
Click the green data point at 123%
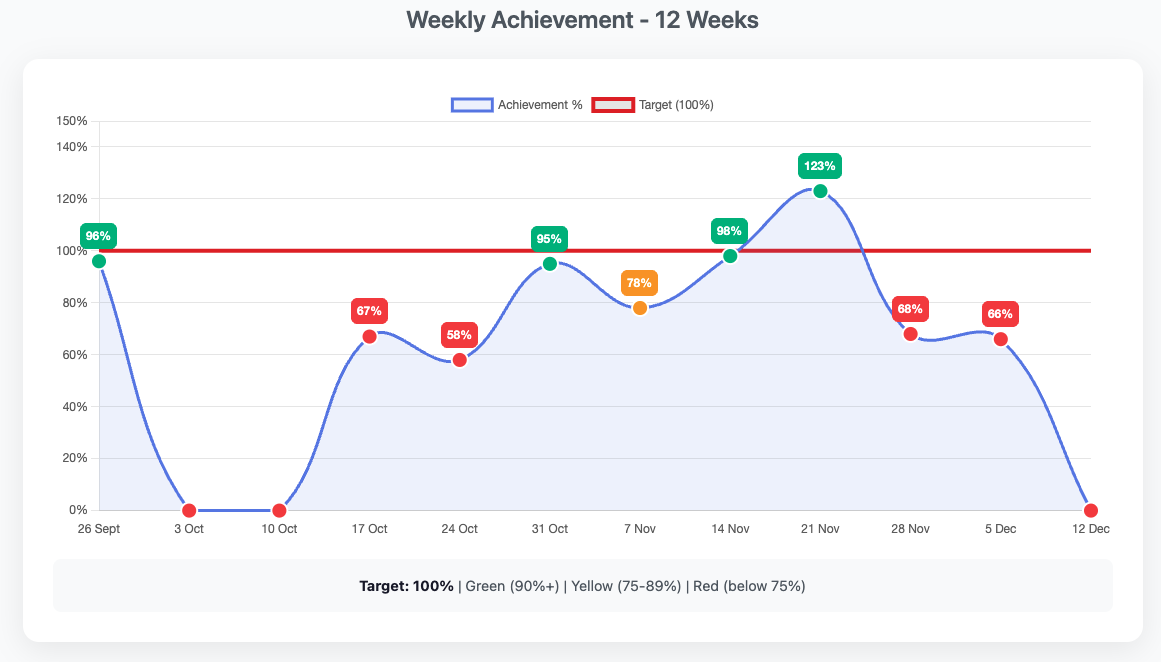[818, 190]
